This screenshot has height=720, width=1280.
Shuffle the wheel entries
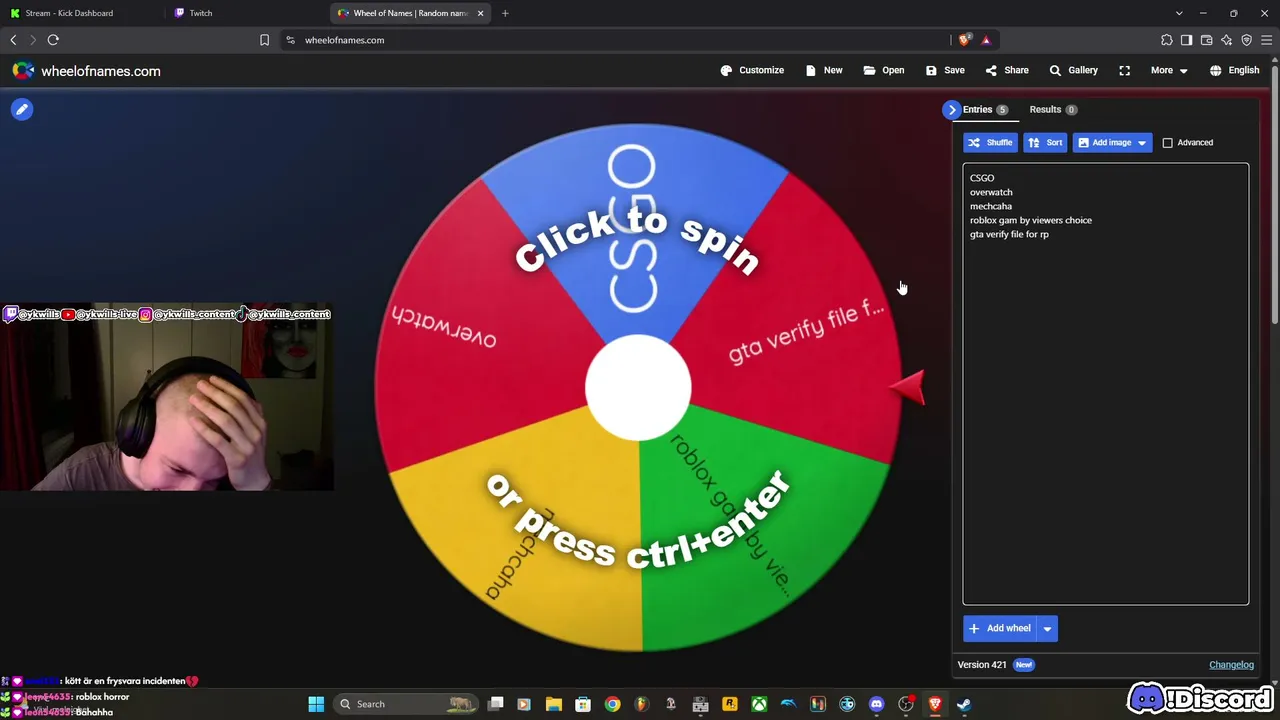tap(990, 143)
